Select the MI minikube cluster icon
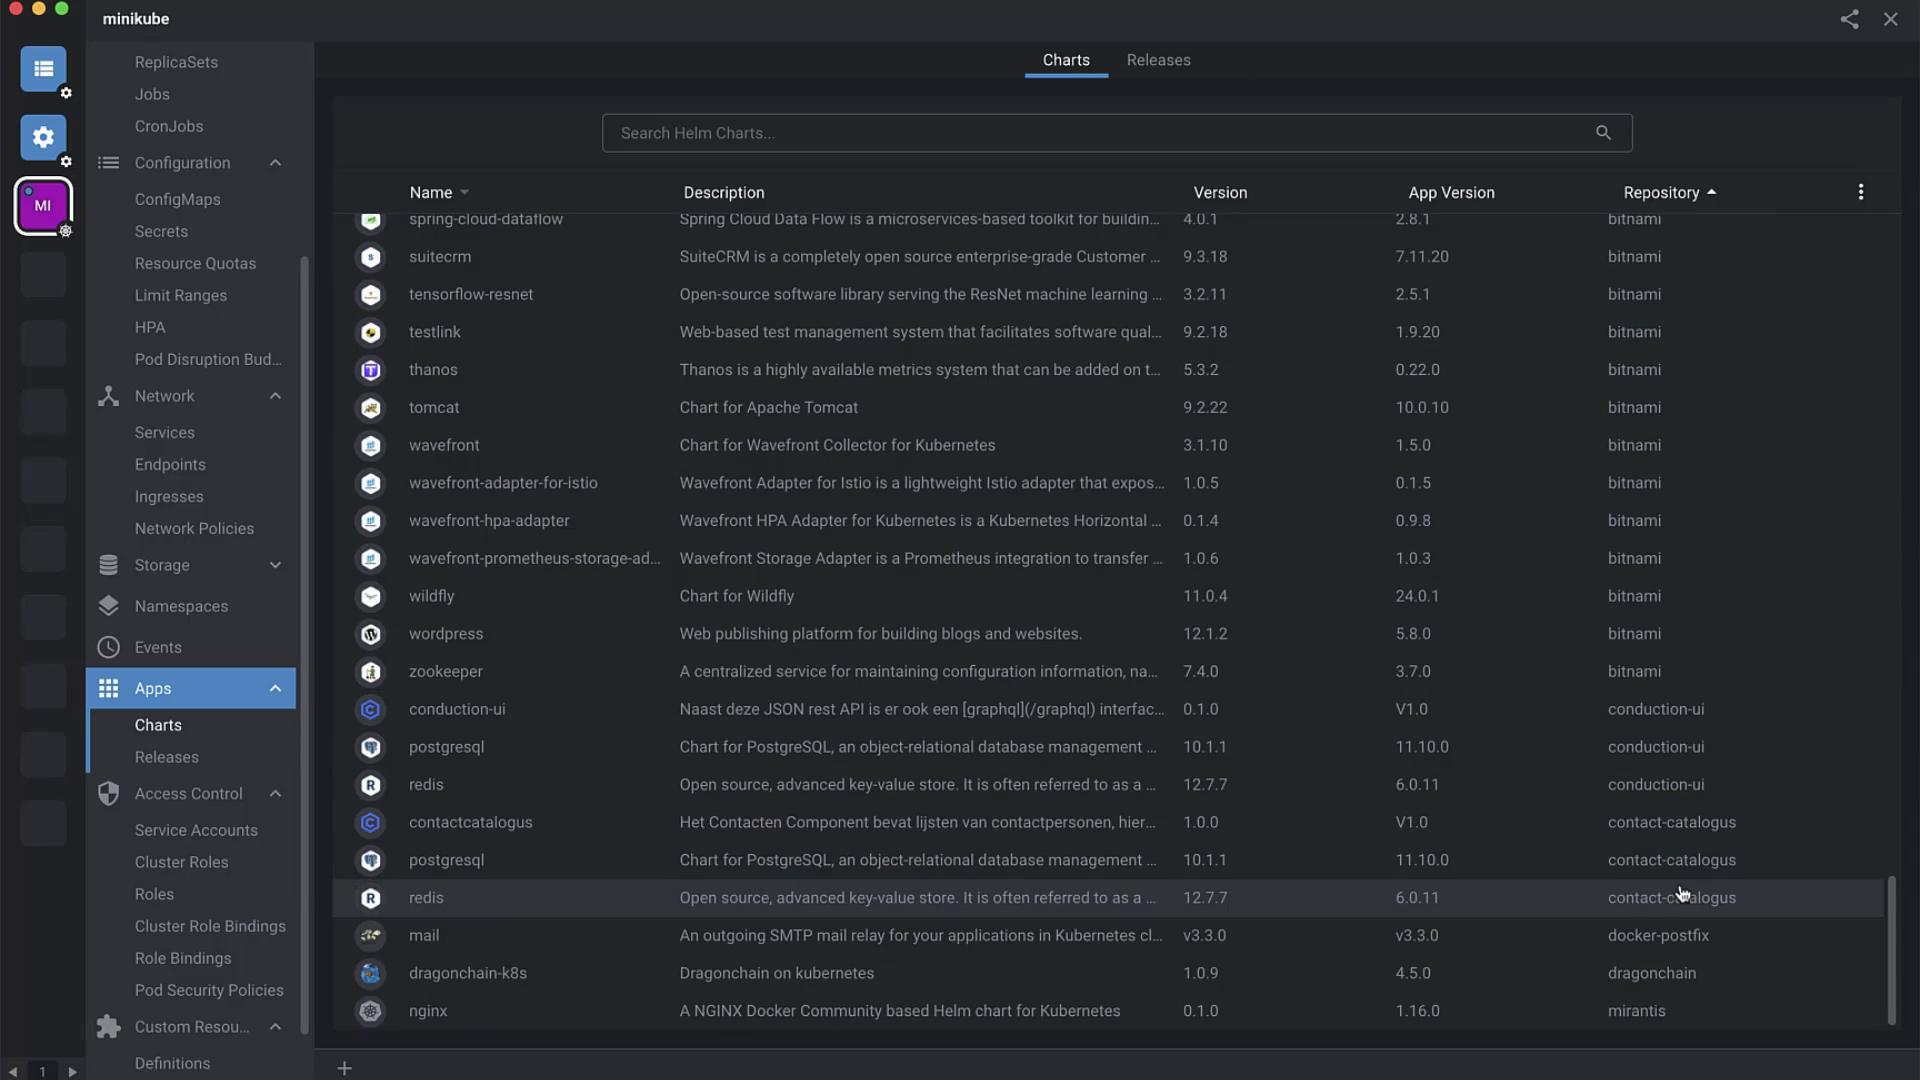This screenshot has width=1920, height=1080. 43,206
